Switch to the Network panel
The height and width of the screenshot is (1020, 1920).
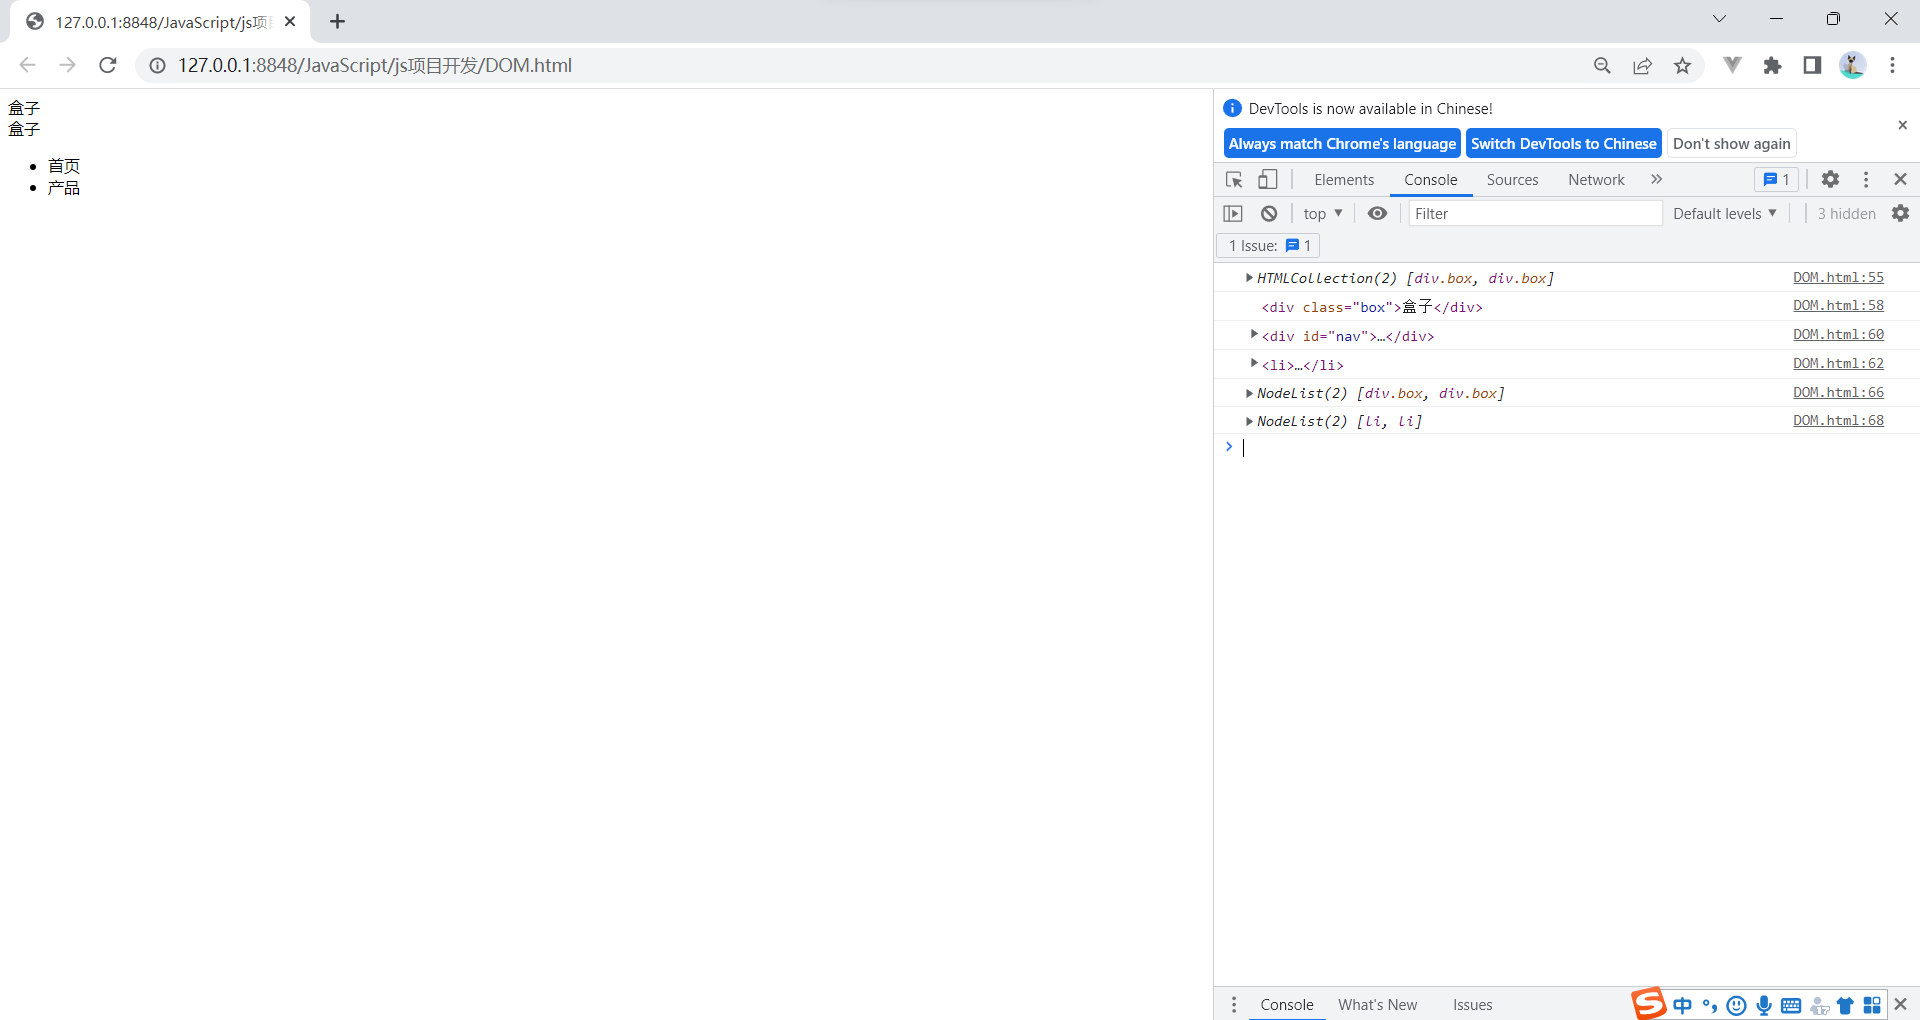(x=1596, y=179)
